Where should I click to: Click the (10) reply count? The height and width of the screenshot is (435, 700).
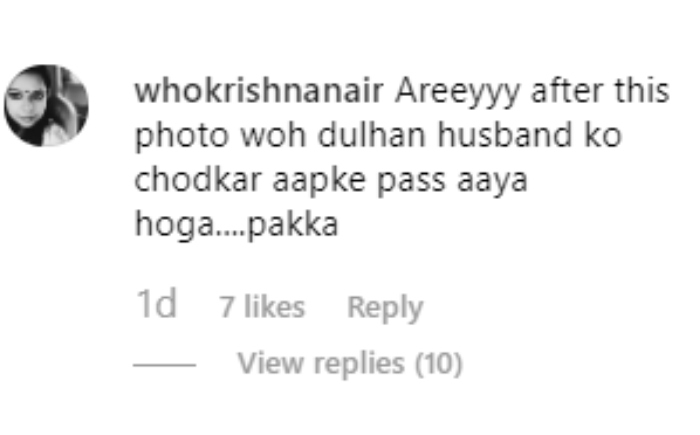click(x=439, y=364)
